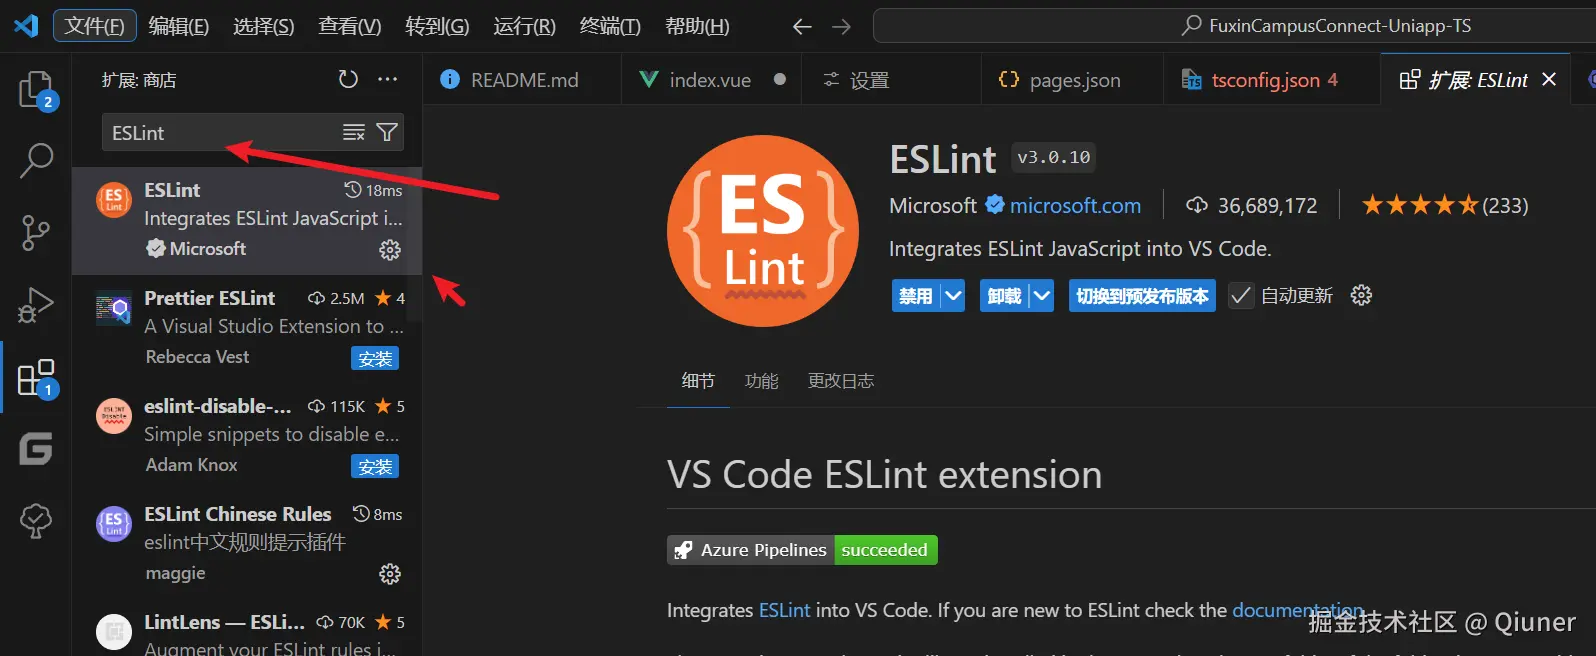Click the command center search bar
The width and height of the screenshot is (1596, 656).
(1234, 26)
